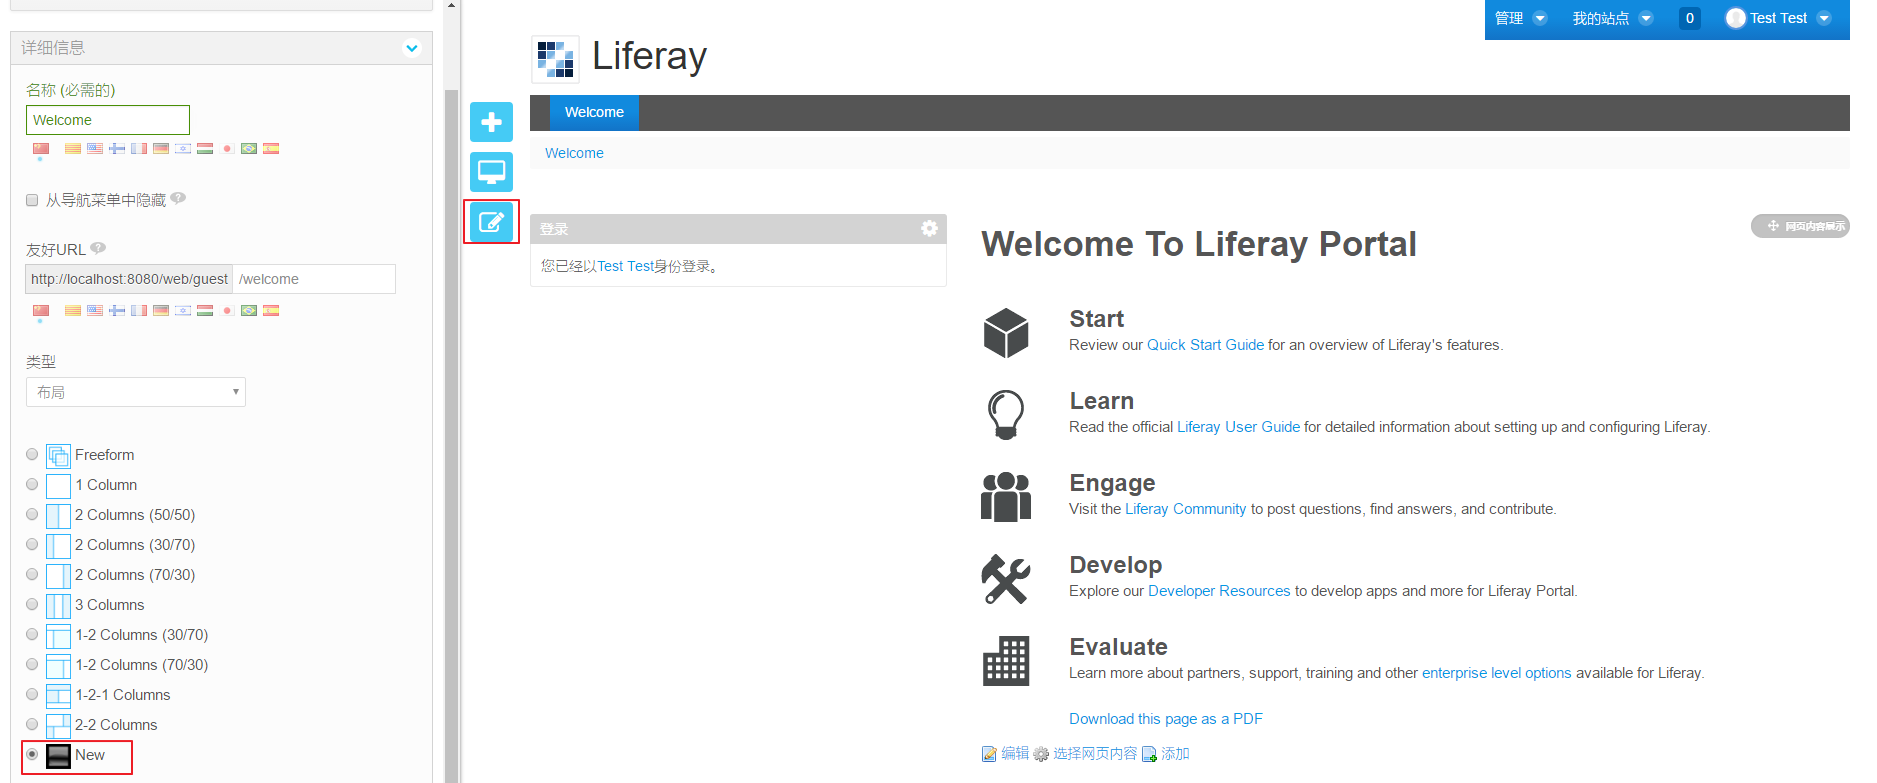Select the 2-2 Columns layout radio
The height and width of the screenshot is (783, 1877).
[32, 724]
